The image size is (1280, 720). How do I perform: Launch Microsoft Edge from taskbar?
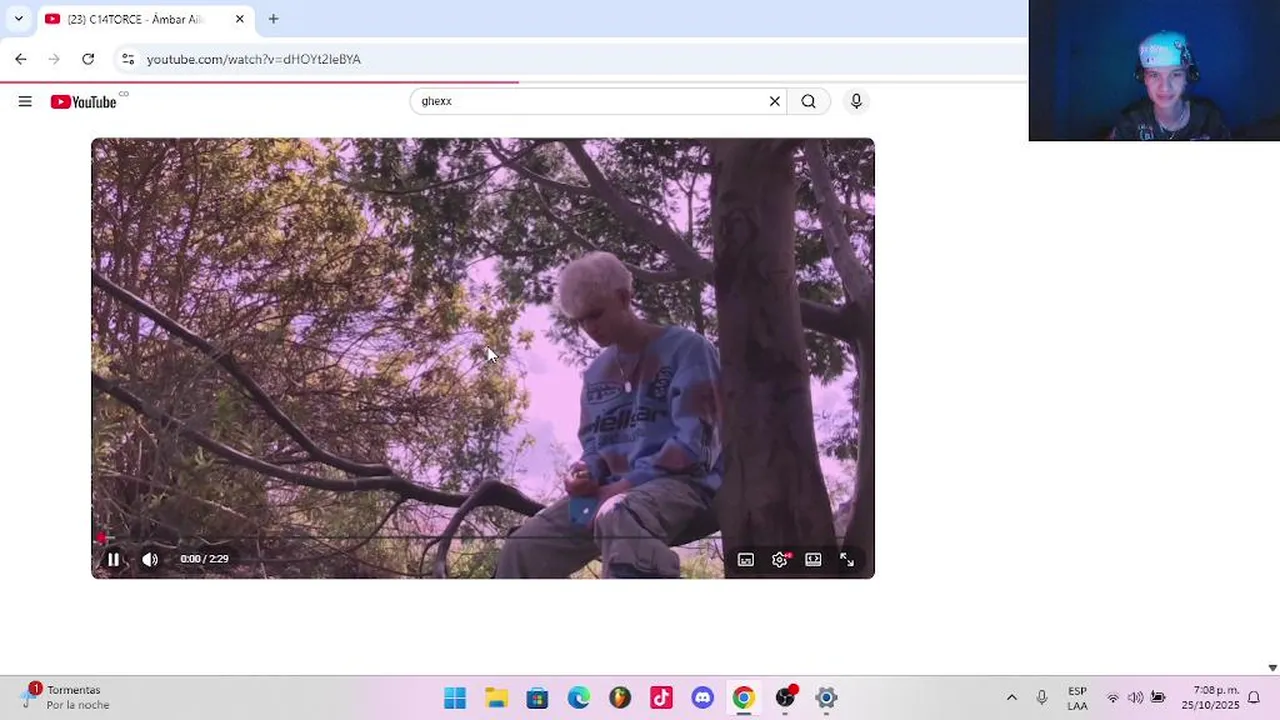tap(578, 697)
